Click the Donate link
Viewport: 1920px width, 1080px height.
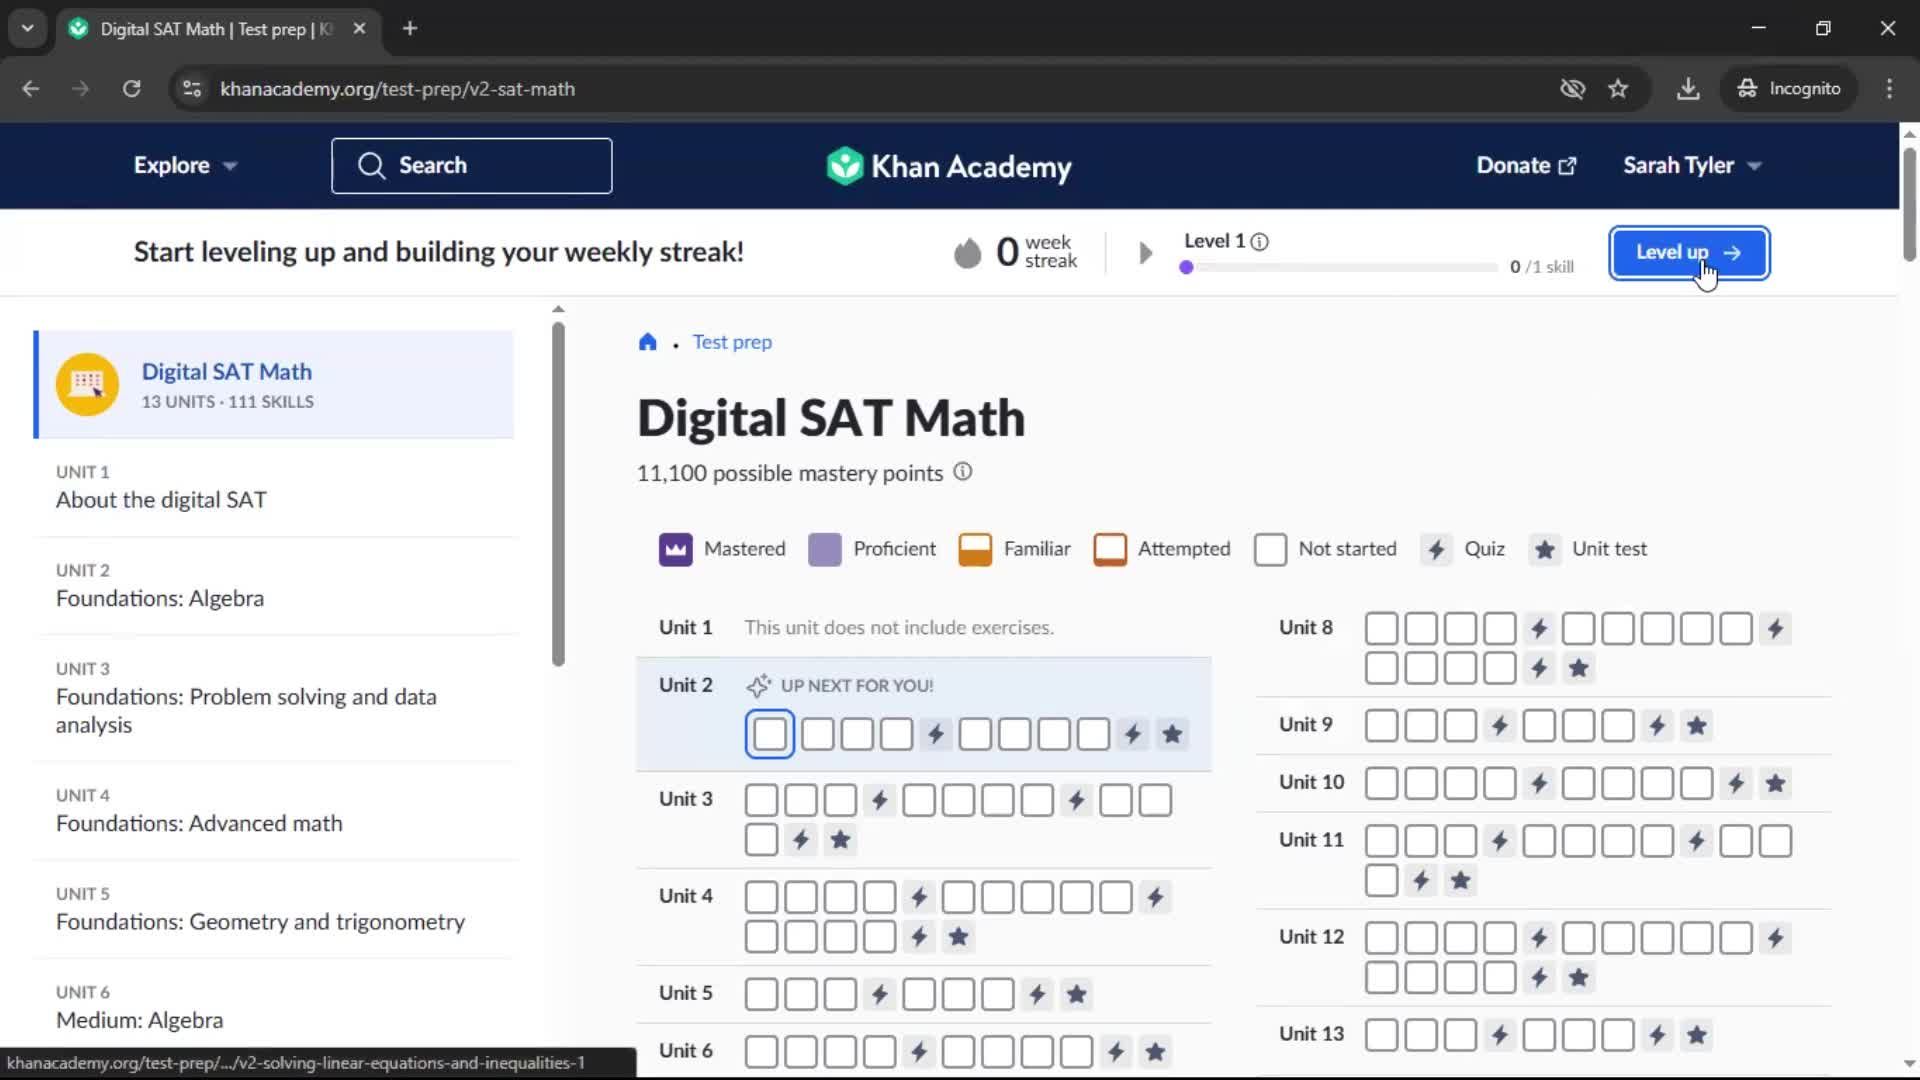pyautogui.click(x=1526, y=166)
